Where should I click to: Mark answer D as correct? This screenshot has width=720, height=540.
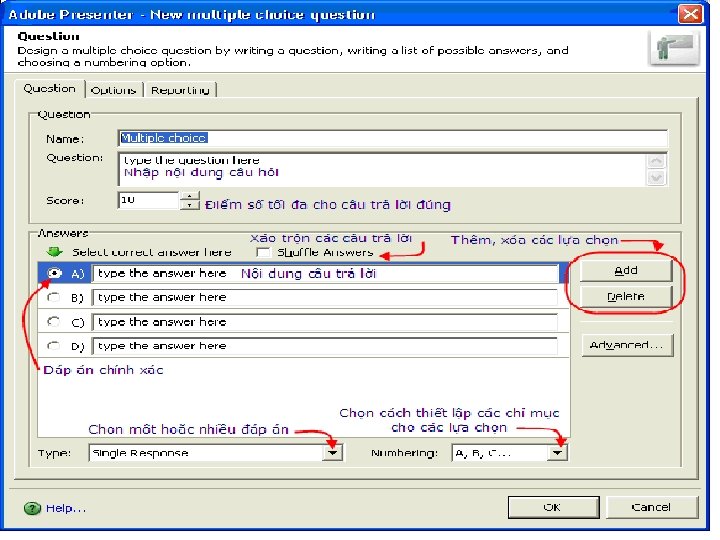pyautogui.click(x=54, y=345)
